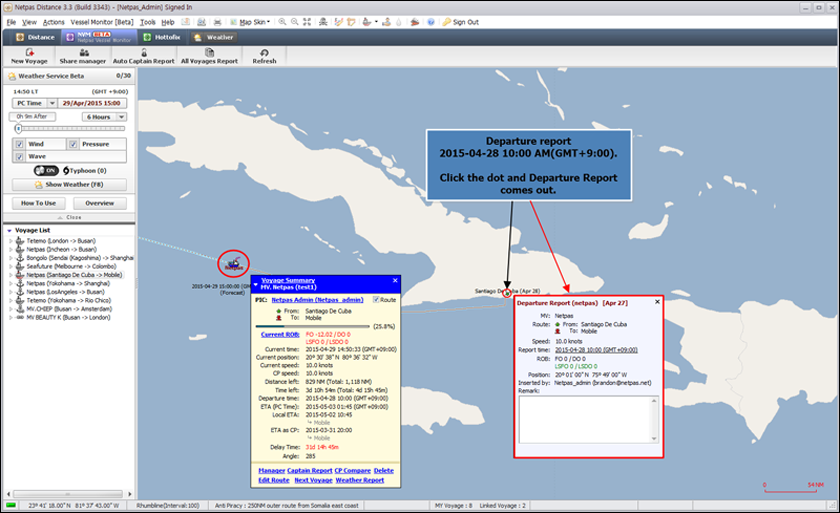Toggle the Route checkbox in Voyage Summary
The image size is (840, 513).
[376, 300]
